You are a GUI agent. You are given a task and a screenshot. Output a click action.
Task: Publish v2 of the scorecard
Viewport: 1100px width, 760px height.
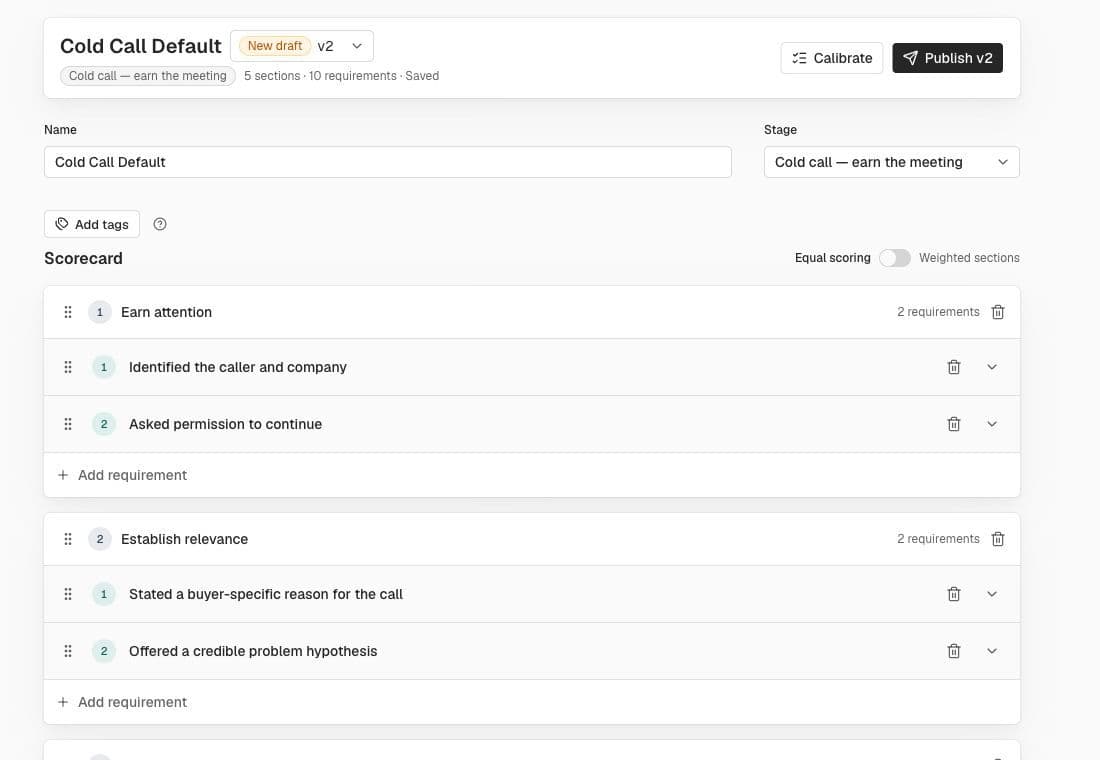[947, 58]
